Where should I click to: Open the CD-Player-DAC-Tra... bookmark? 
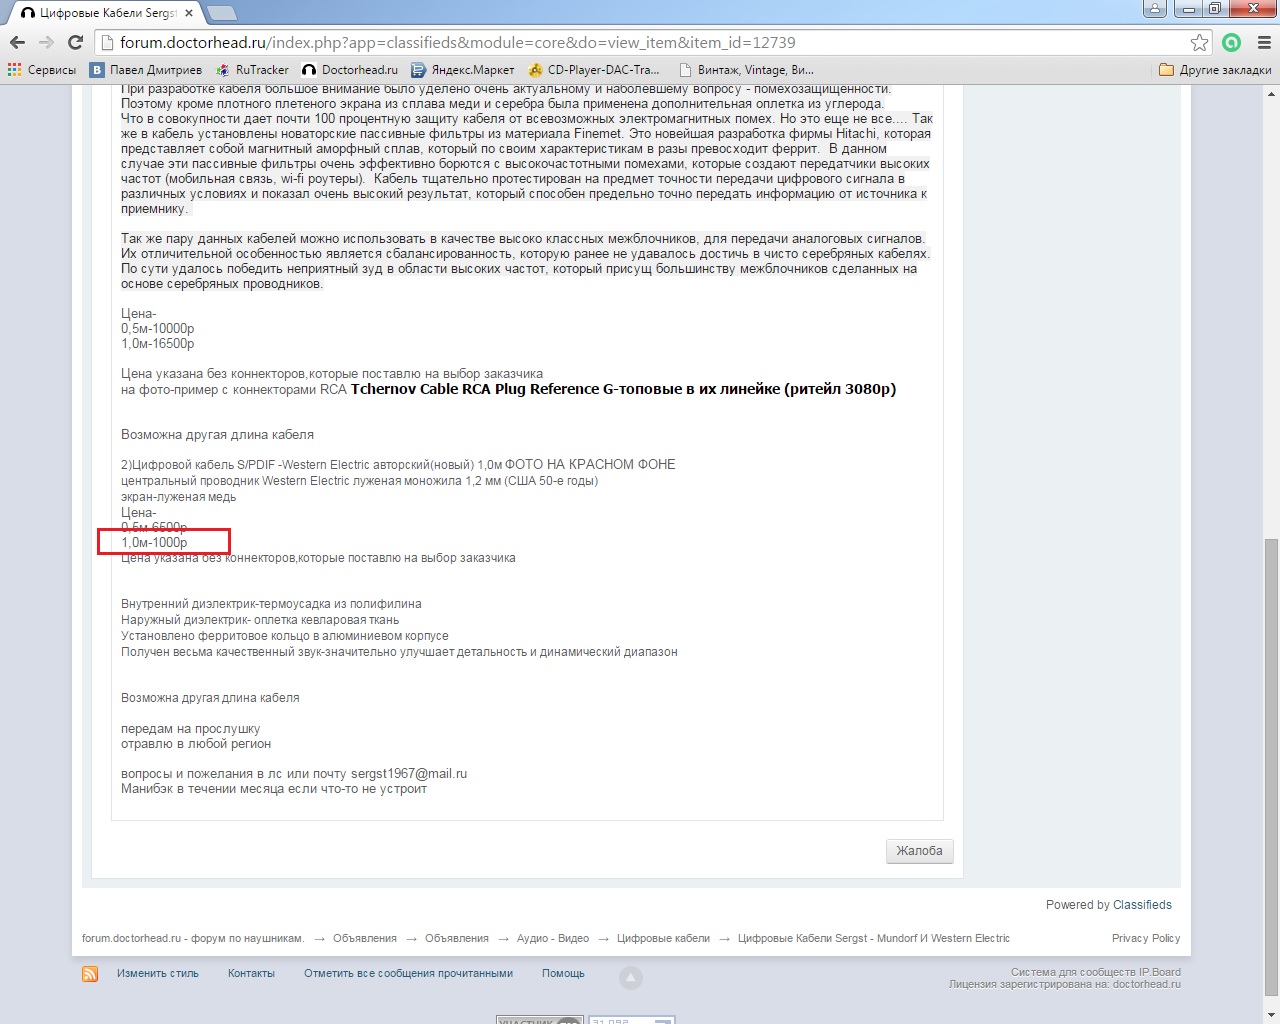coord(594,70)
